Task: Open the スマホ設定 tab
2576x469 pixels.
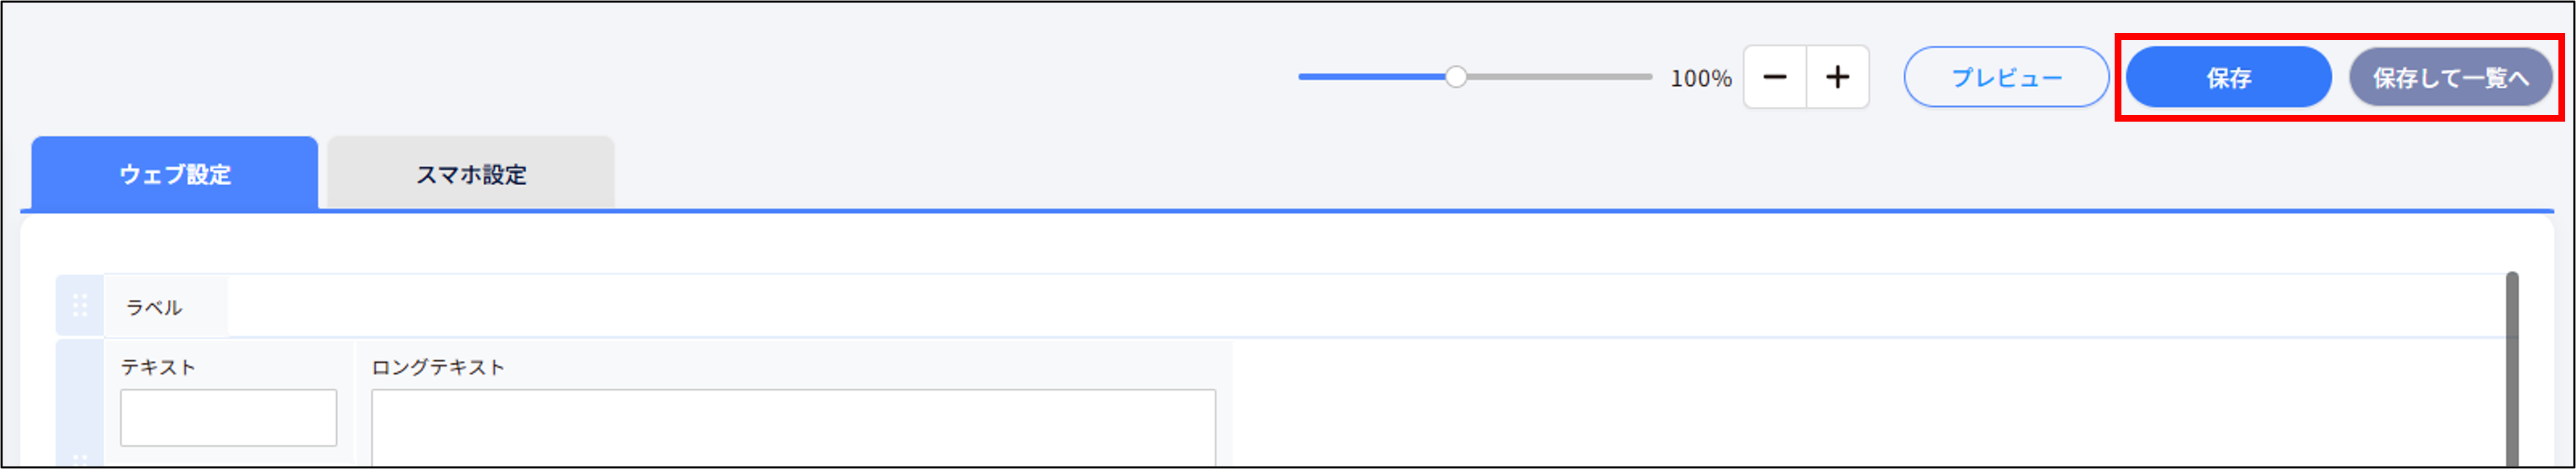Action: (x=471, y=174)
